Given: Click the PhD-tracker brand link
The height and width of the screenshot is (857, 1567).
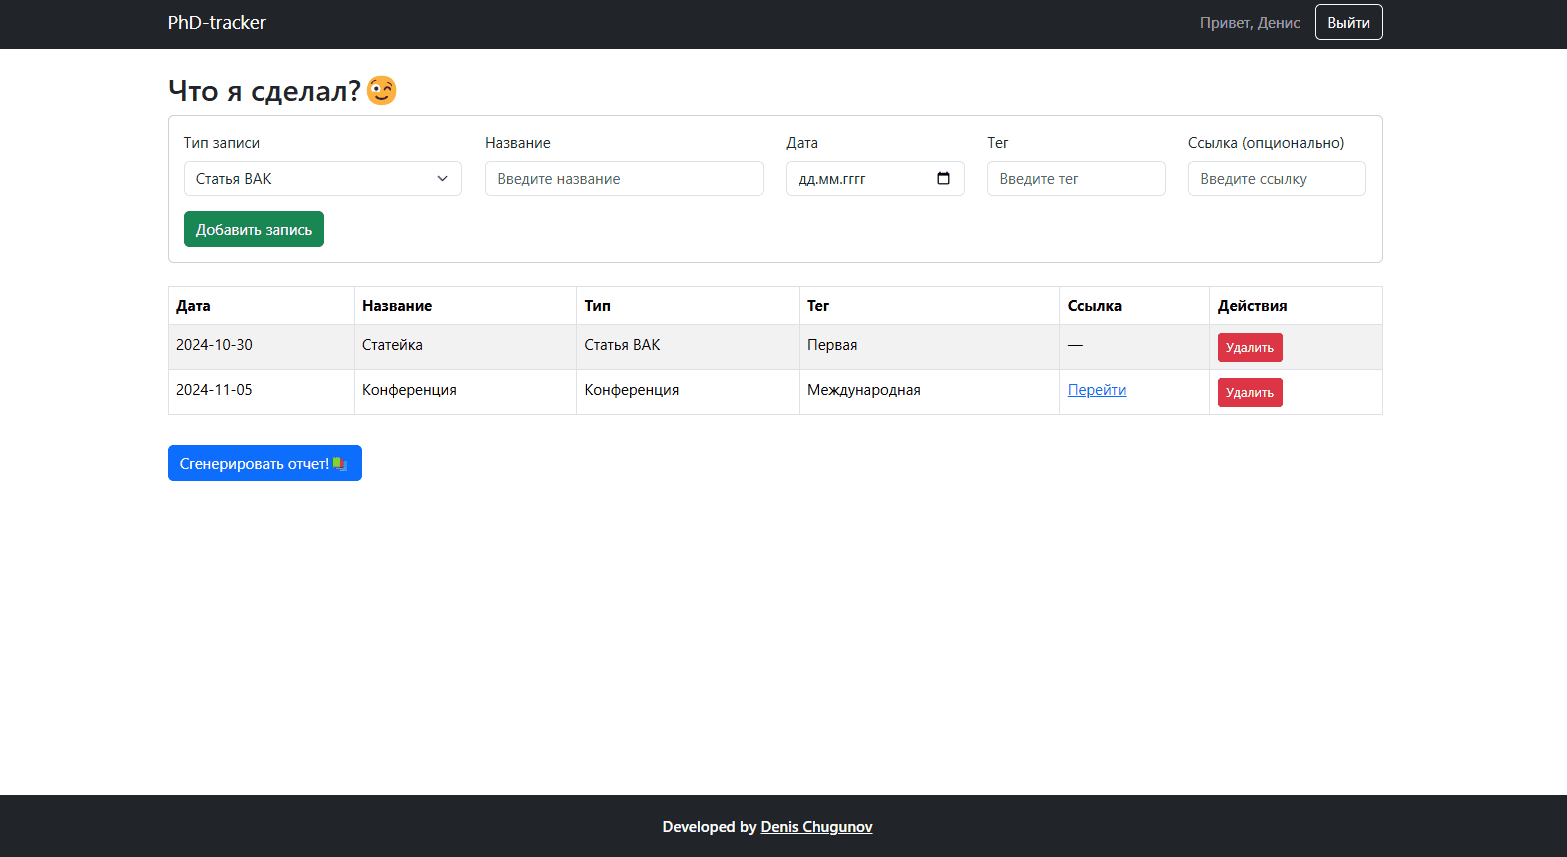Looking at the screenshot, I should point(216,23).
